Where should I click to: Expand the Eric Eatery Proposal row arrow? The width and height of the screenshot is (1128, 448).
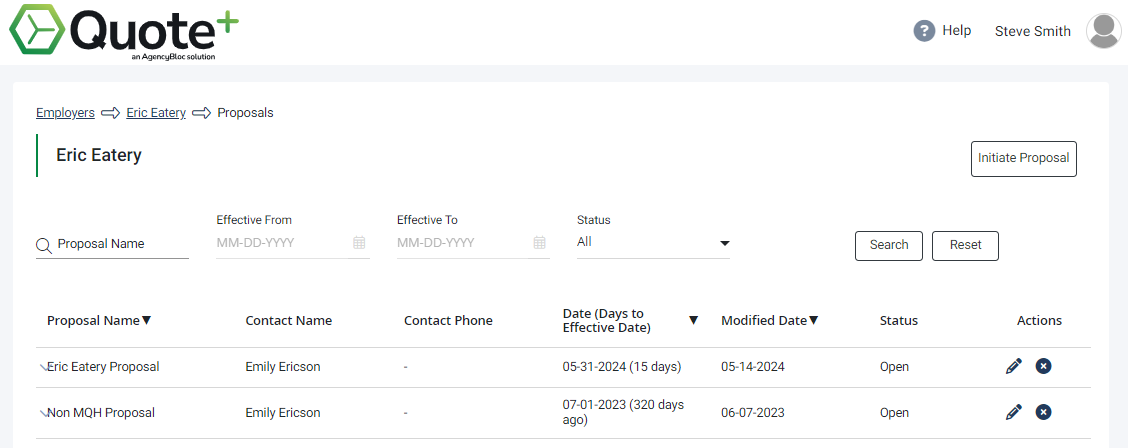click(42, 367)
